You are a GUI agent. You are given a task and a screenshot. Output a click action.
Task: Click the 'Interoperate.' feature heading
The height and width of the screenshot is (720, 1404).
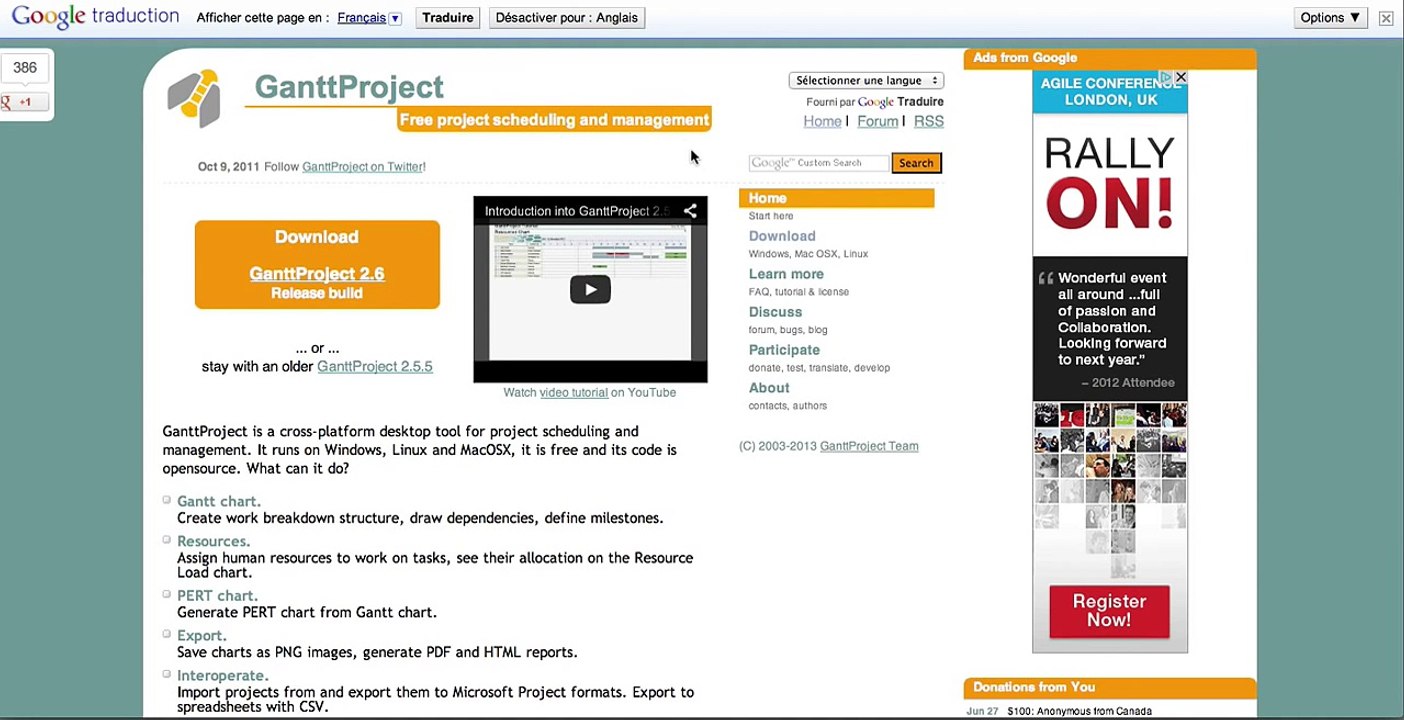tap(223, 675)
